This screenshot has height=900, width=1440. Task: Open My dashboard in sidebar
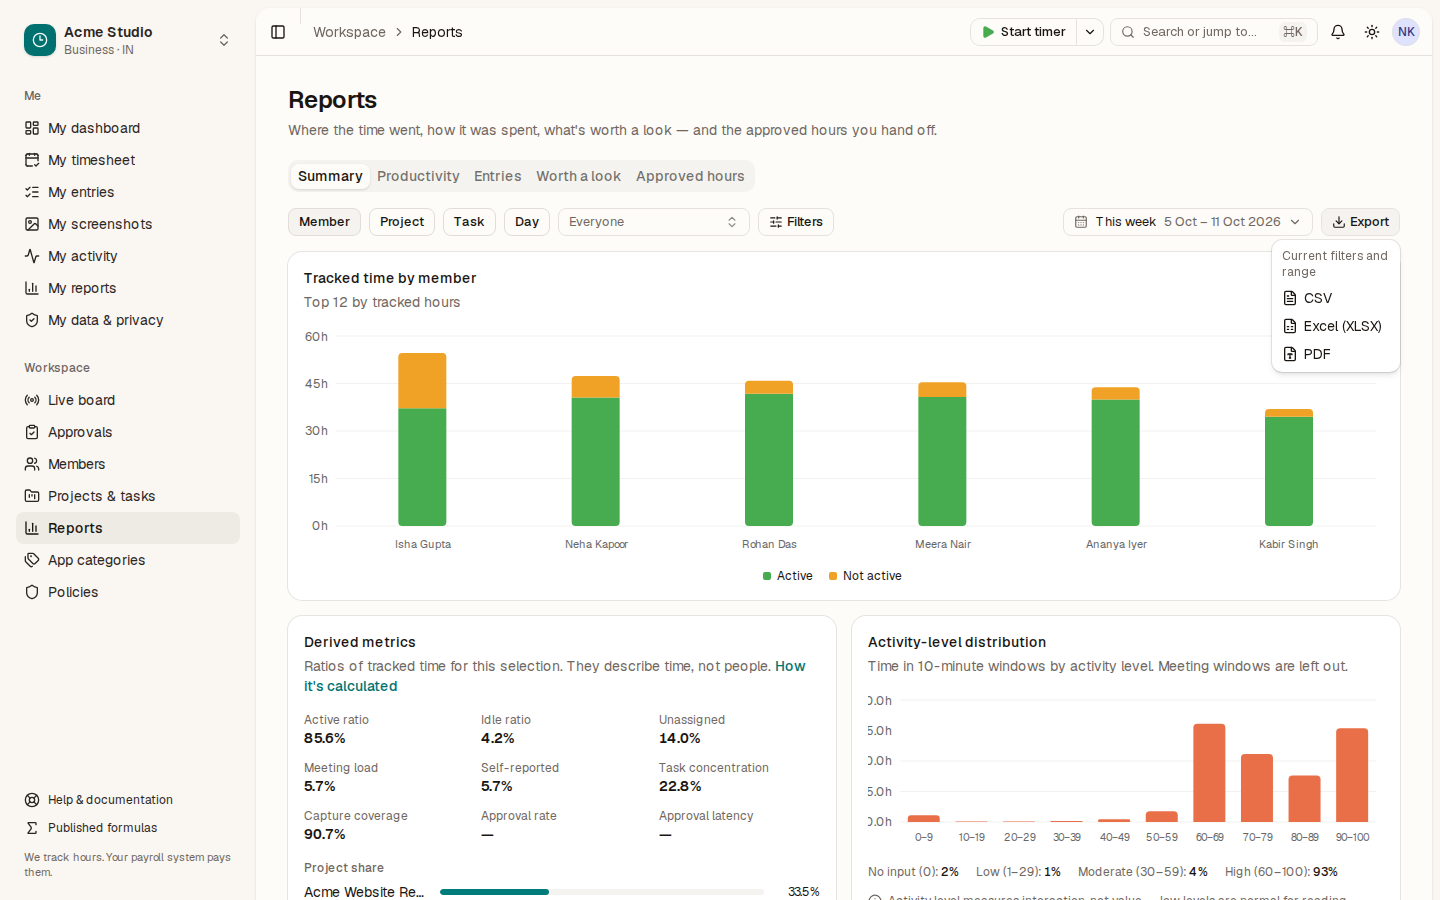pyautogui.click(x=128, y=128)
